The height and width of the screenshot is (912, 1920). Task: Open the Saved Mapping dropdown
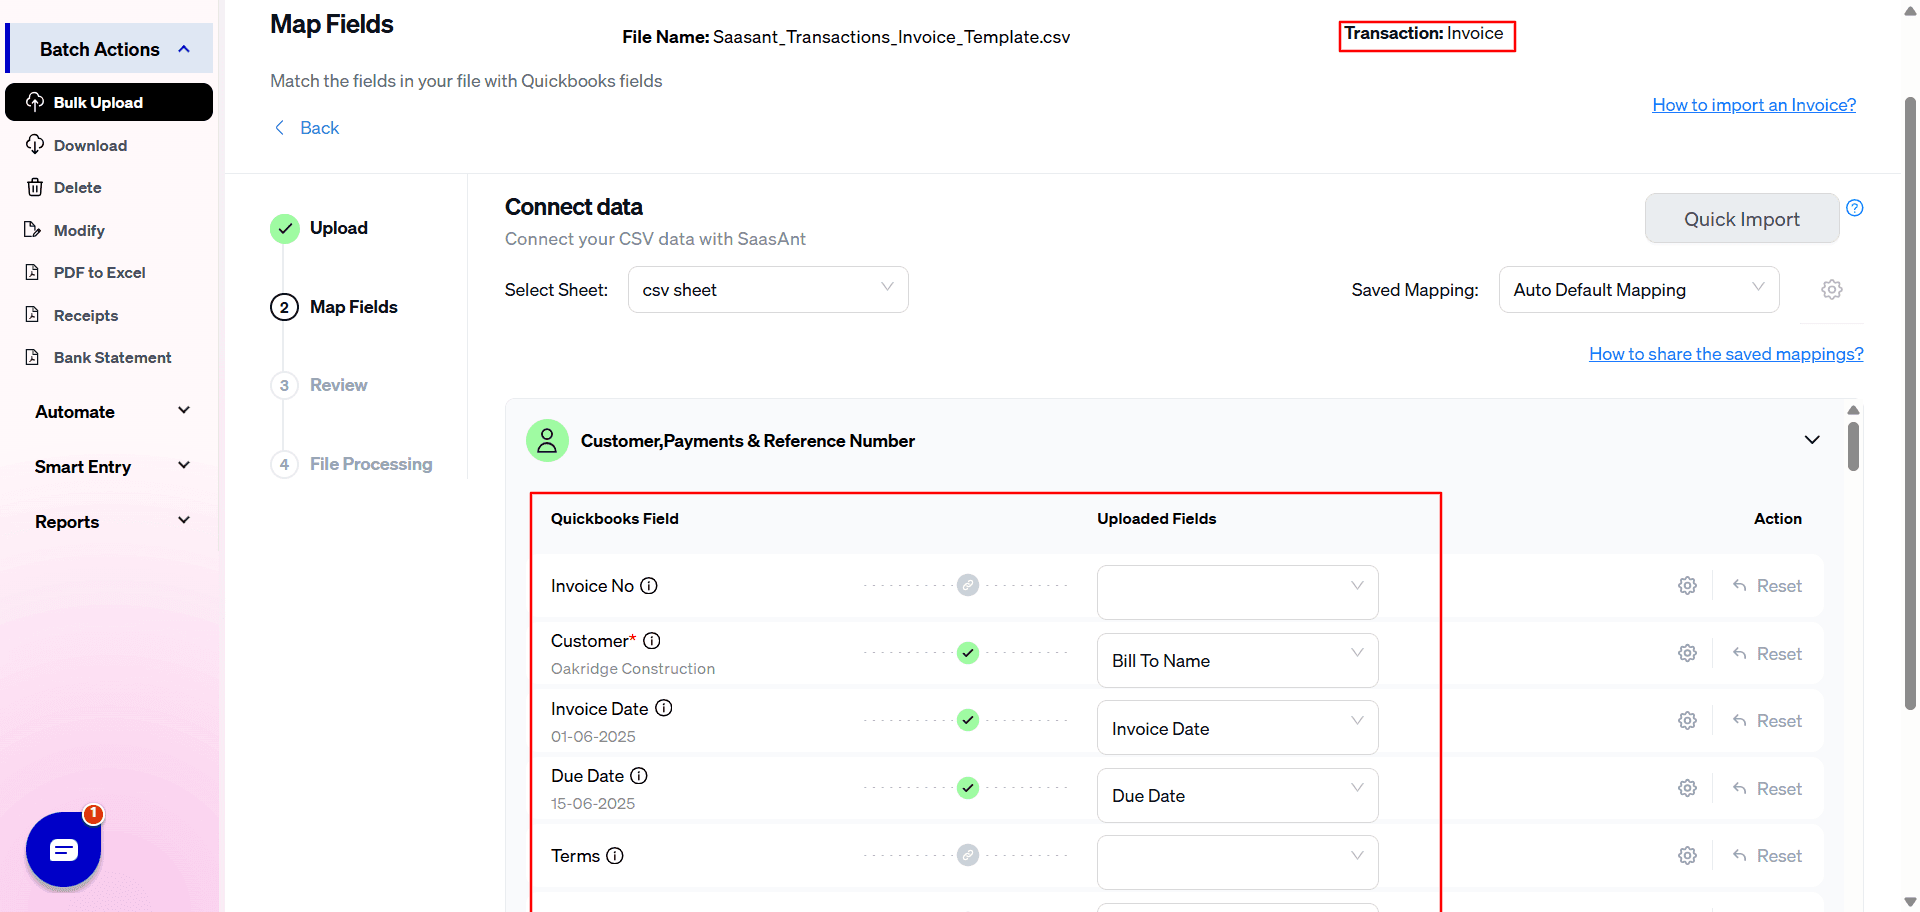coord(1638,290)
